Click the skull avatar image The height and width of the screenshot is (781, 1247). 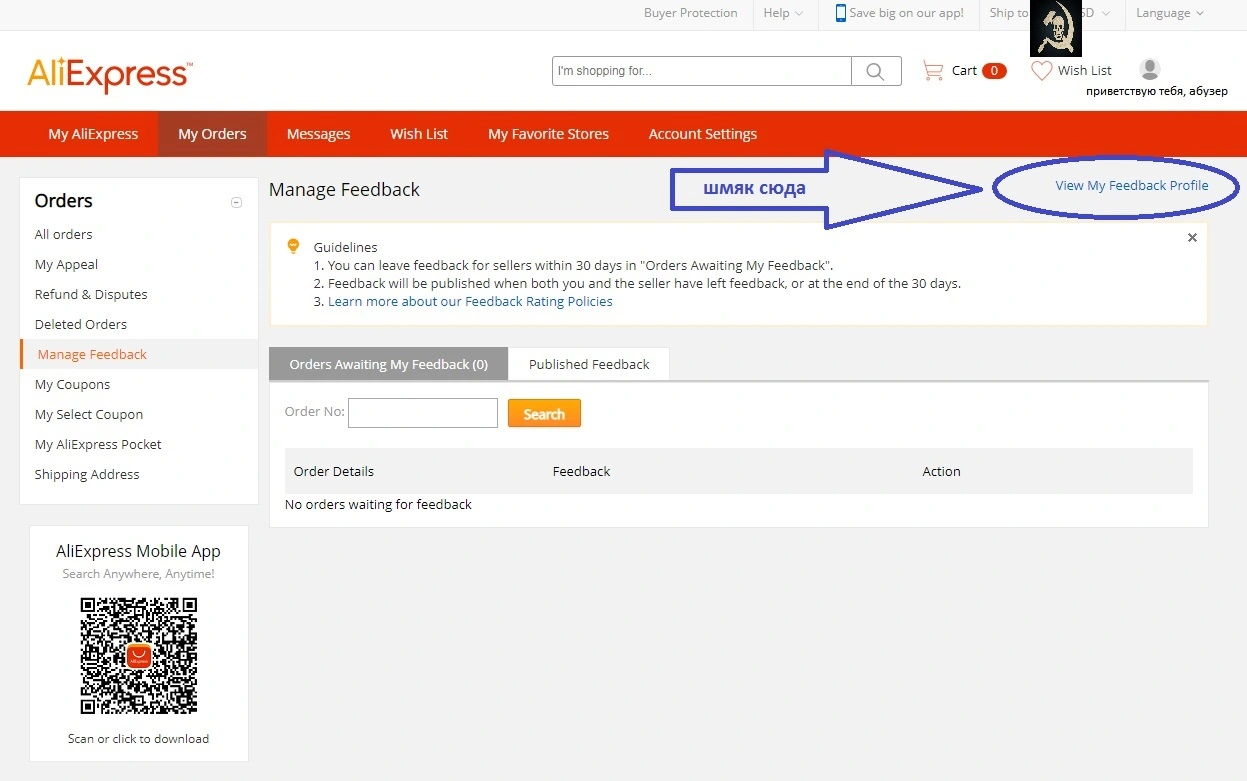[1056, 27]
